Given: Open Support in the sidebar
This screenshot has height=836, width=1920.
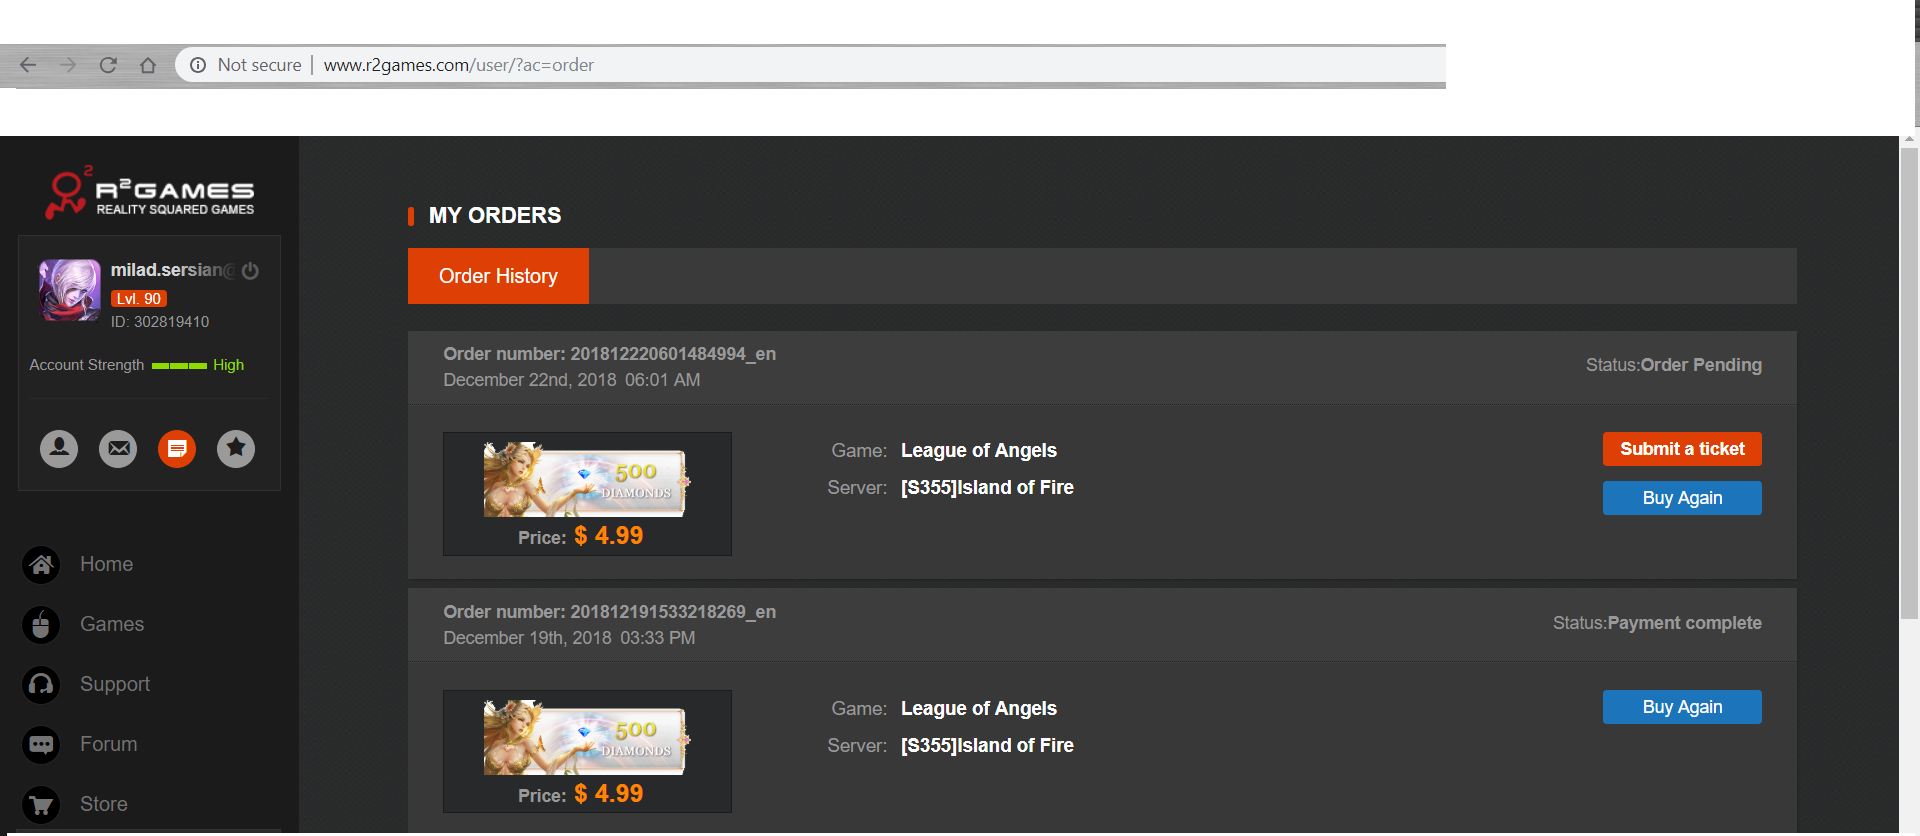Looking at the screenshot, I should [x=114, y=684].
